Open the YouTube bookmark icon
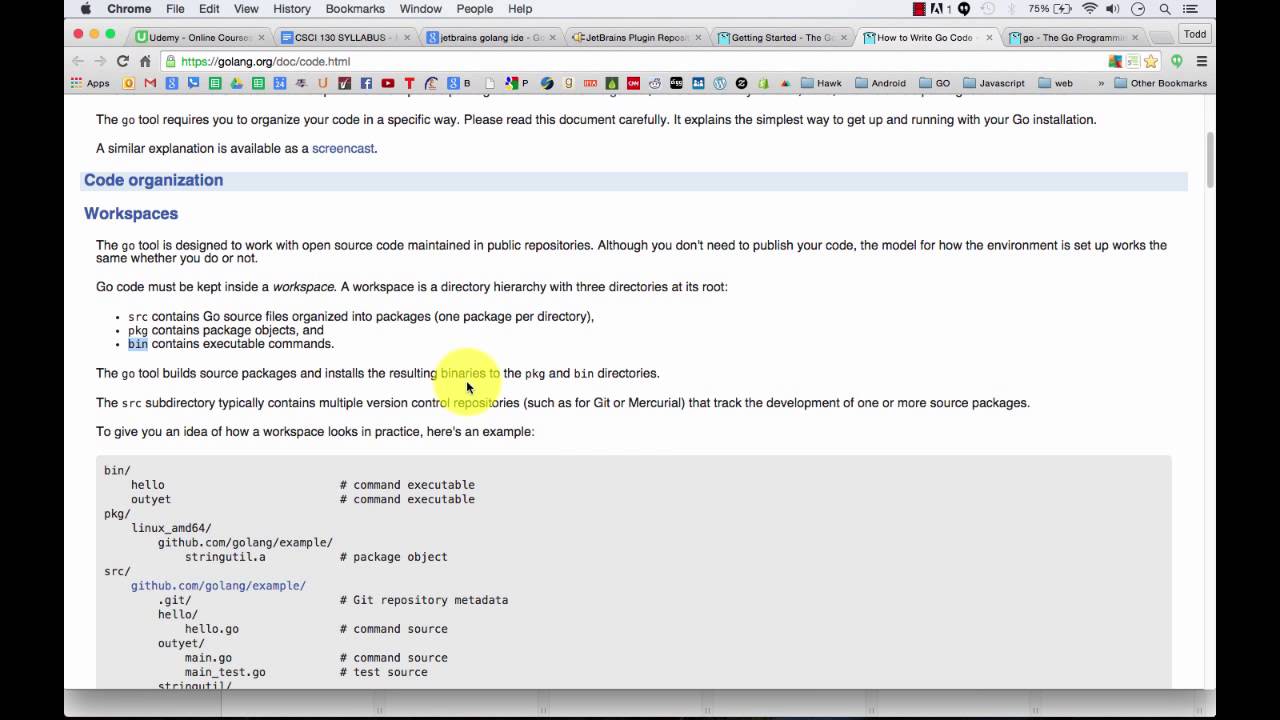Screen dimensions: 1280x720 [x=387, y=83]
